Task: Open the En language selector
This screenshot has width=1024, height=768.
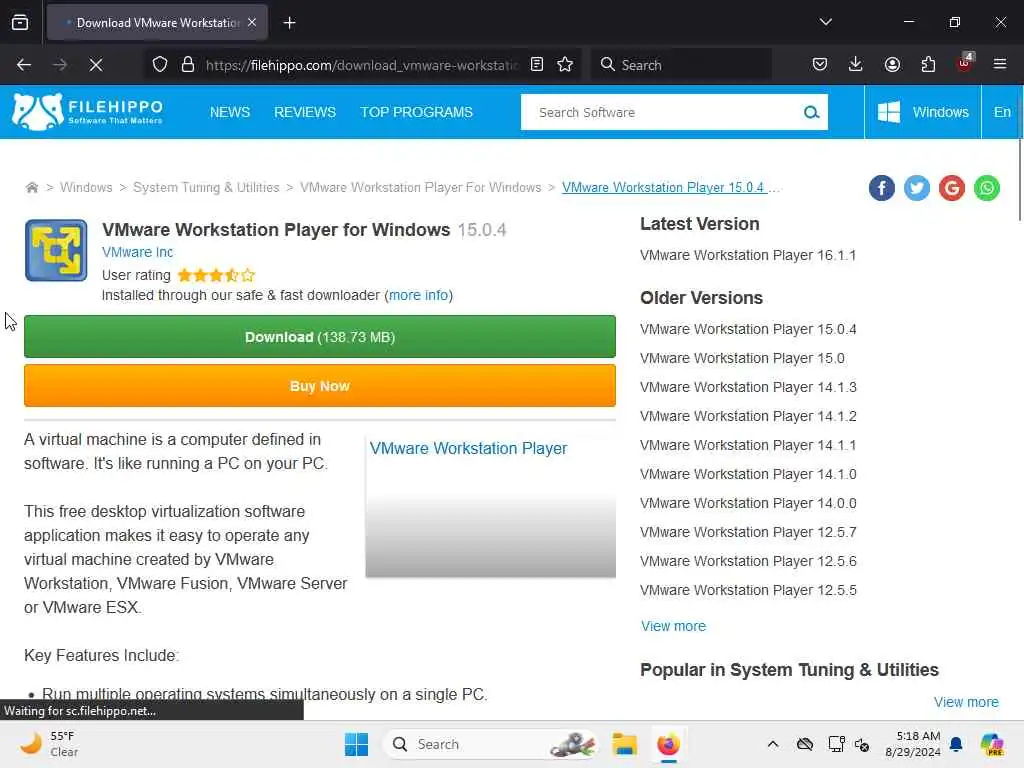Action: [x=1002, y=112]
